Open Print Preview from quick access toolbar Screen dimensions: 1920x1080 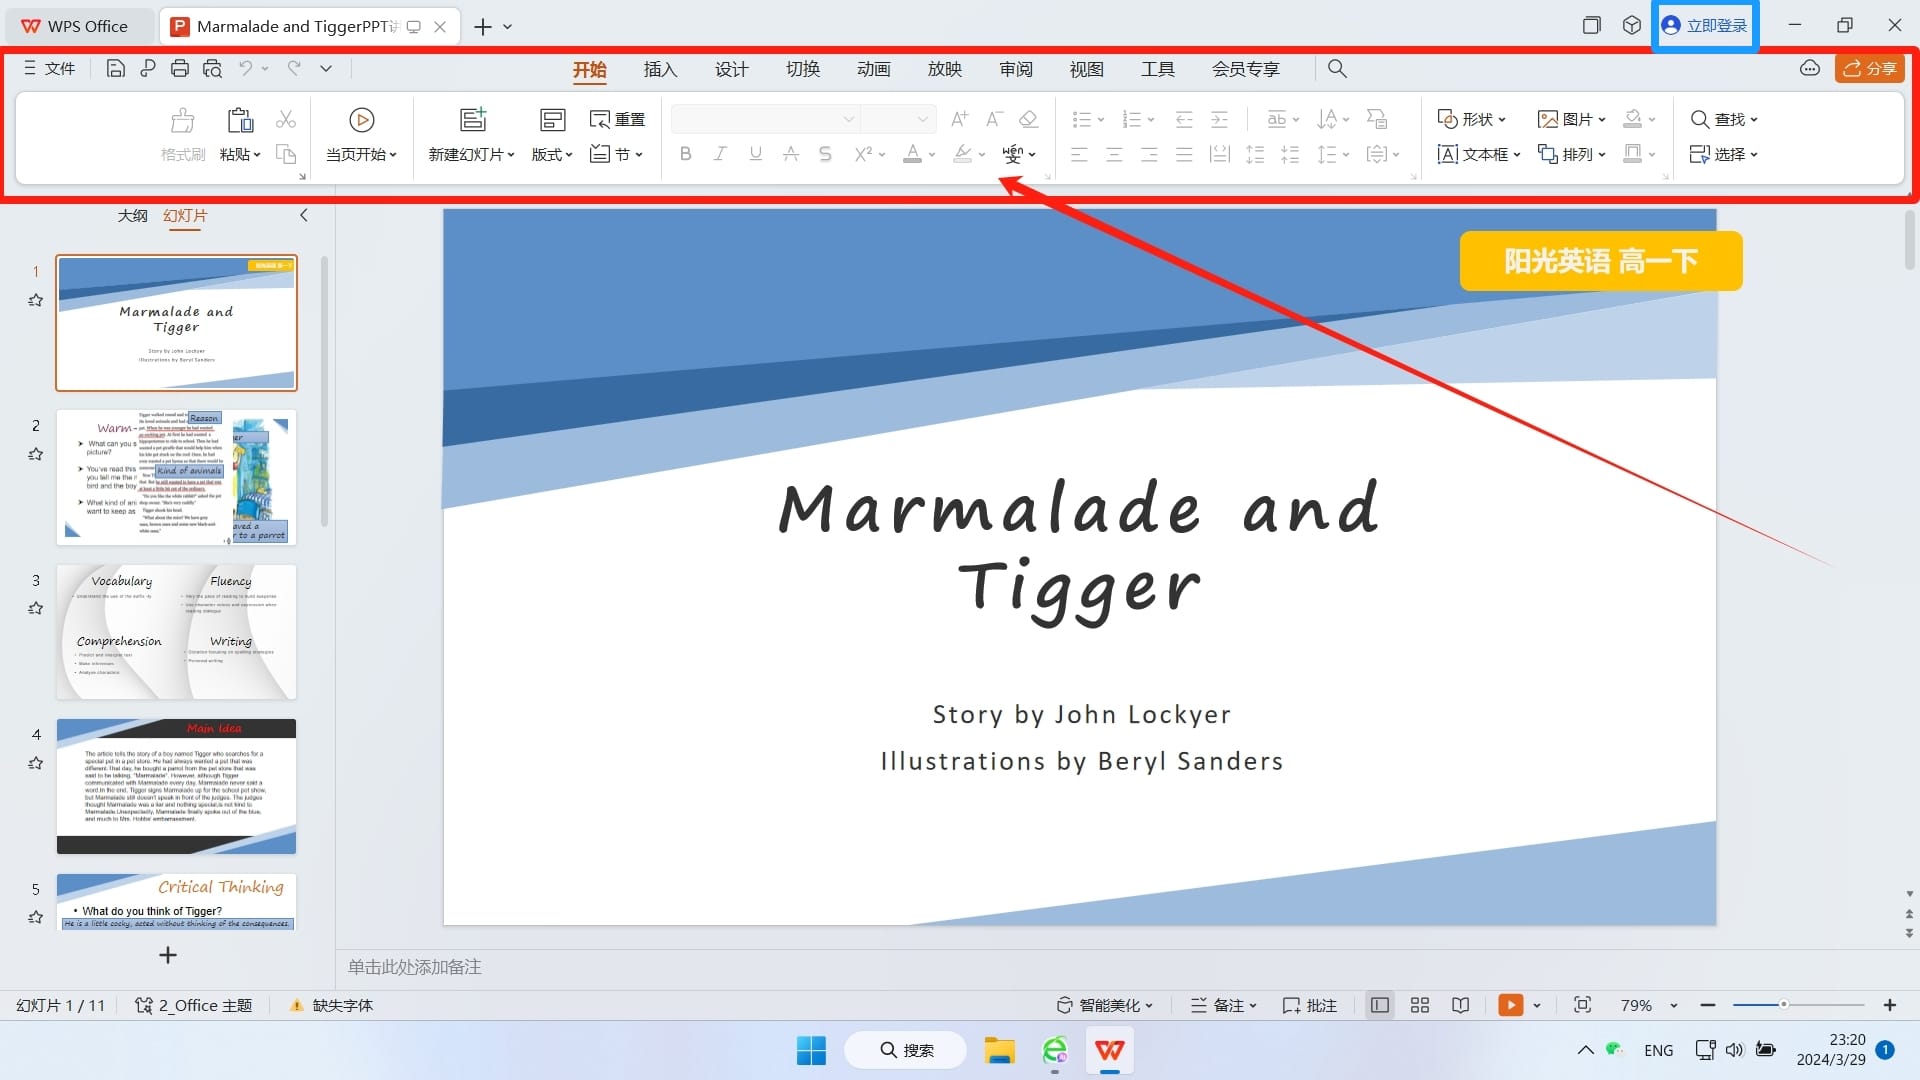coord(212,69)
